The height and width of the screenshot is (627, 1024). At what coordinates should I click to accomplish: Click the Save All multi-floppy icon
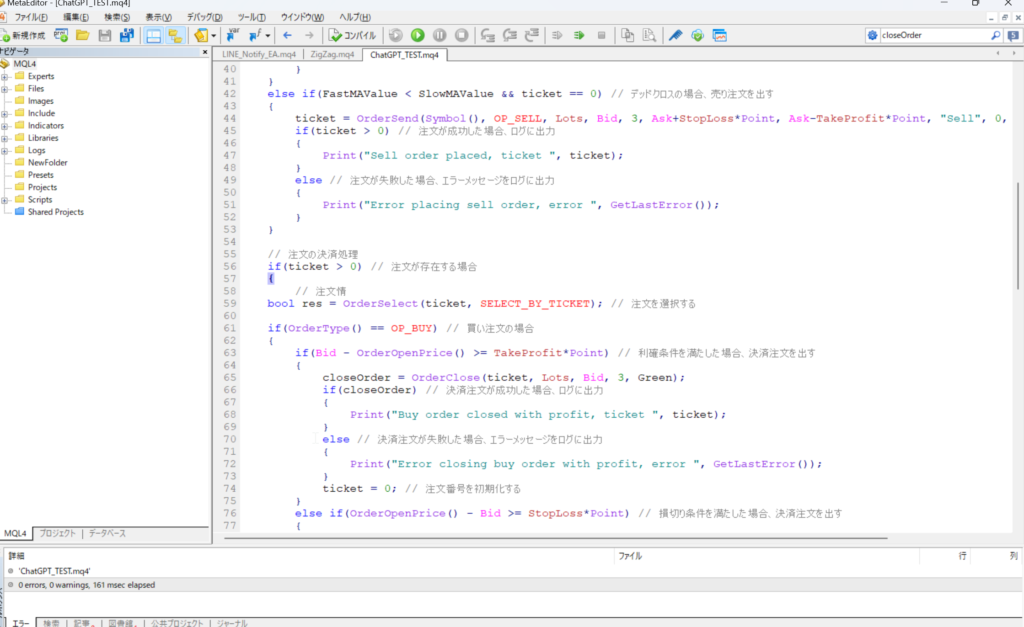click(x=126, y=35)
